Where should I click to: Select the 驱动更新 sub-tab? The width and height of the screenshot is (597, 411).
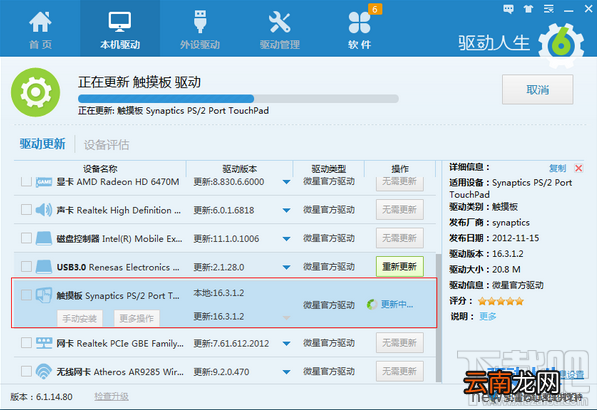point(42,144)
